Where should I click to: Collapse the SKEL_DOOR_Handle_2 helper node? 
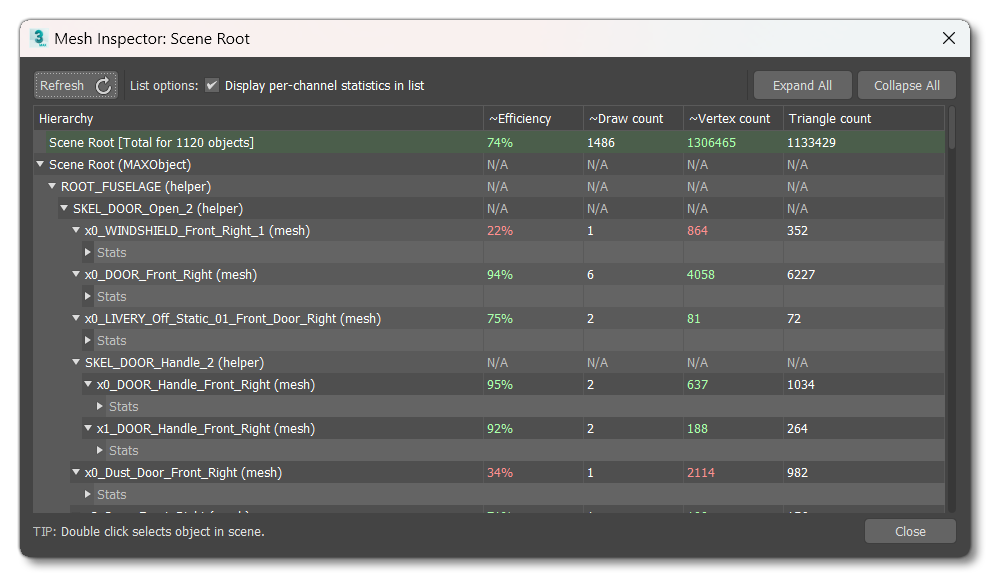coord(76,362)
